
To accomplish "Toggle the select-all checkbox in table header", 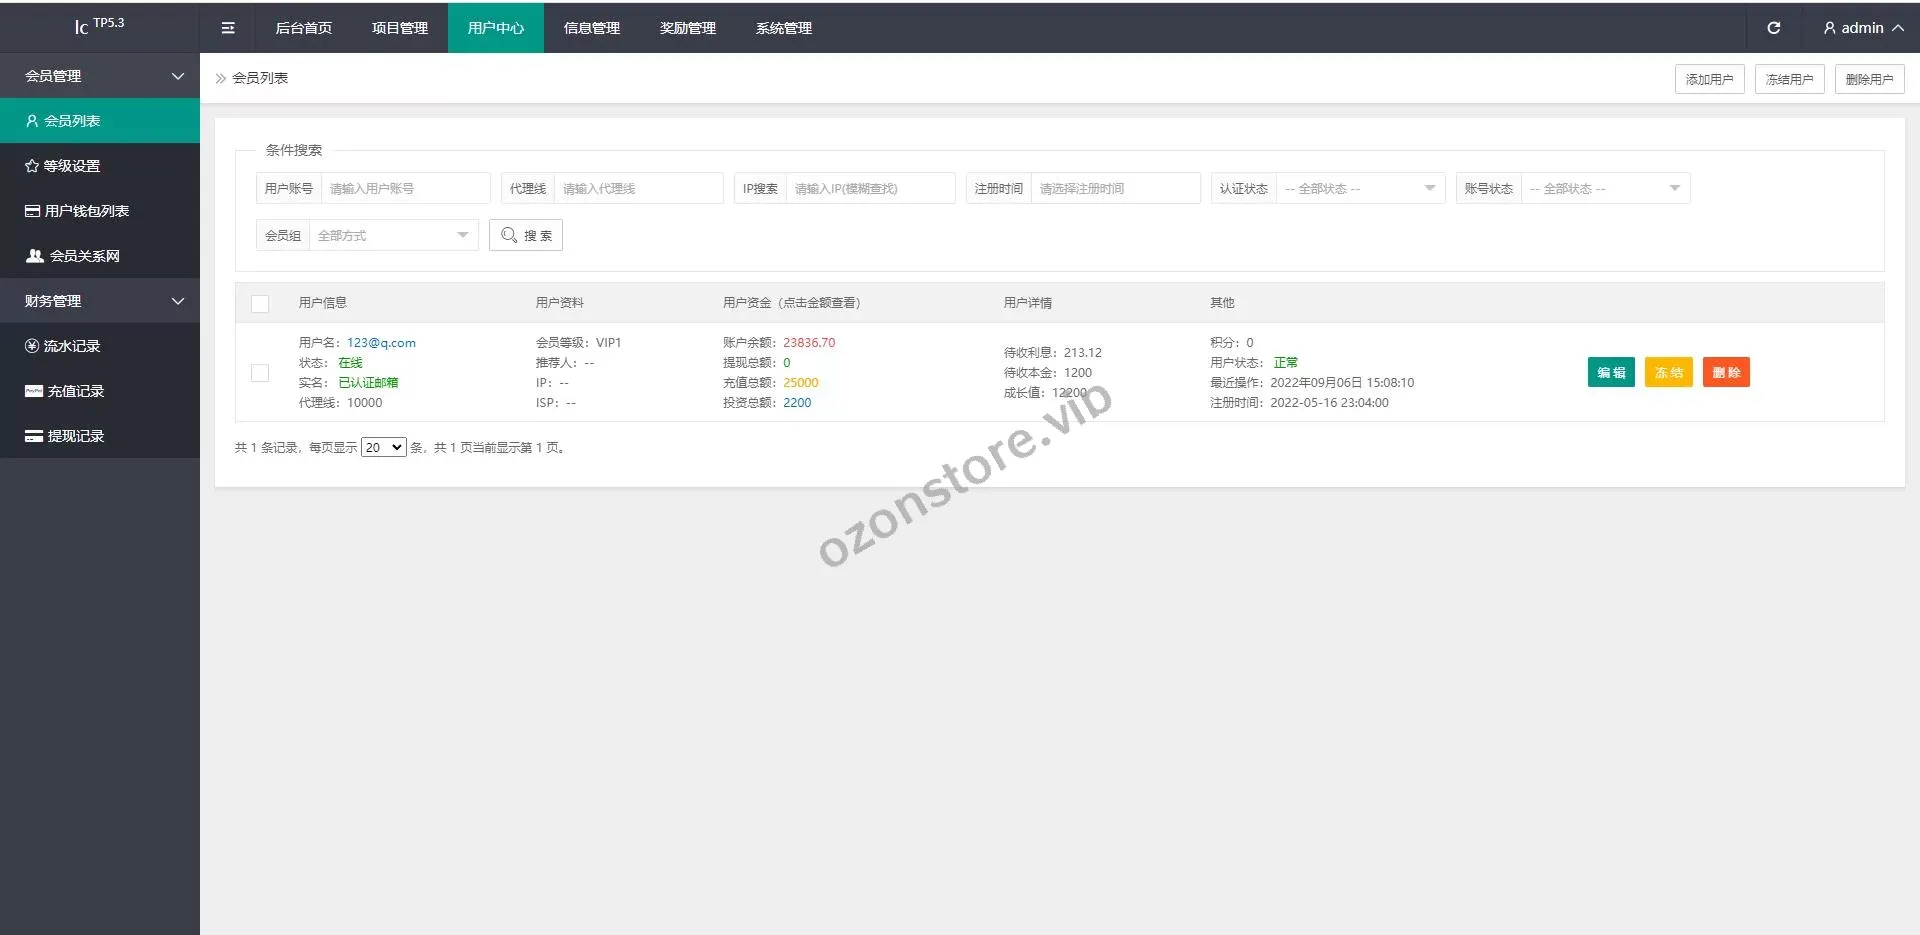I will click(x=260, y=304).
